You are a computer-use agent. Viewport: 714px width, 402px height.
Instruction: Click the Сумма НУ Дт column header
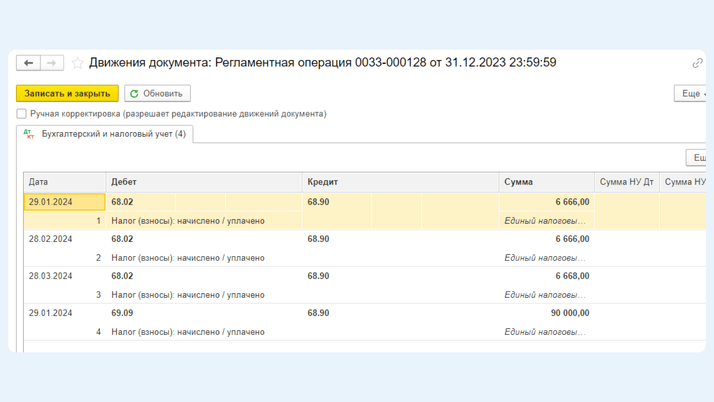pyautogui.click(x=626, y=182)
